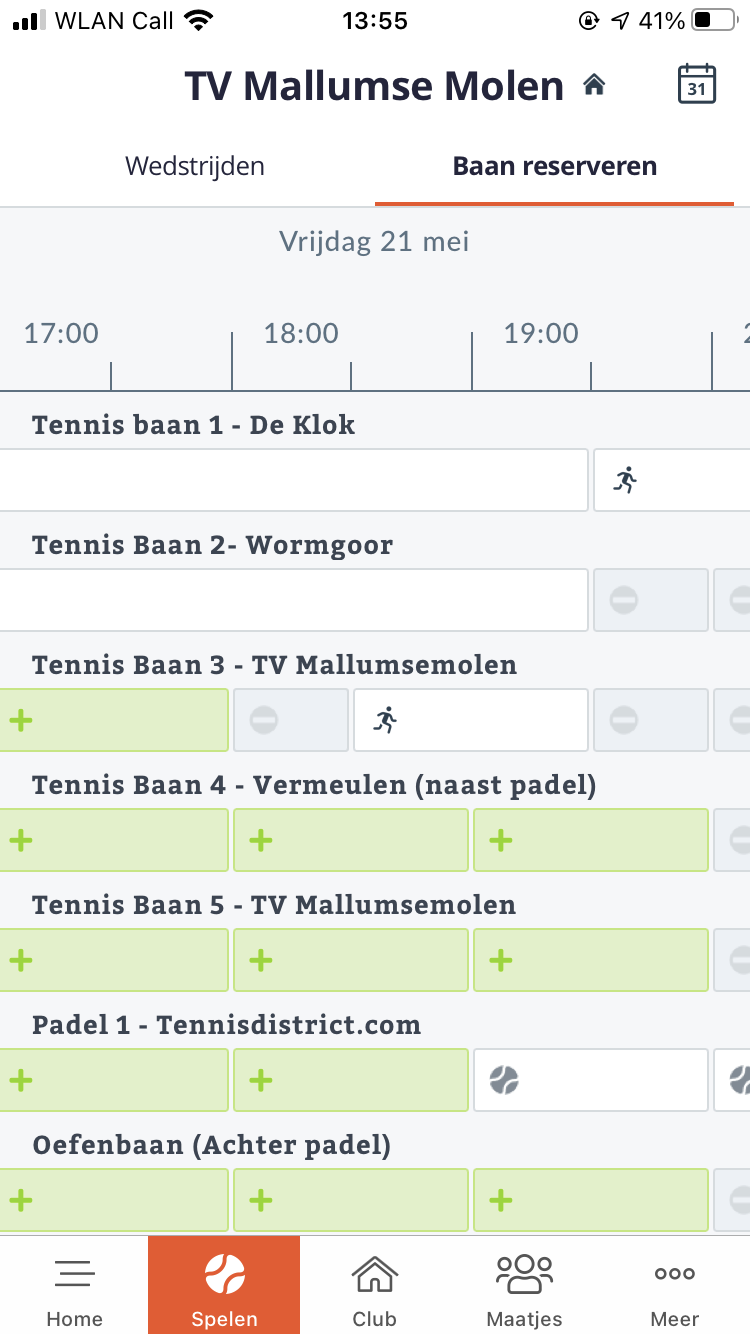Reserve Tennis Baan 4 at 18:00
750x1334 pixels.
350,840
